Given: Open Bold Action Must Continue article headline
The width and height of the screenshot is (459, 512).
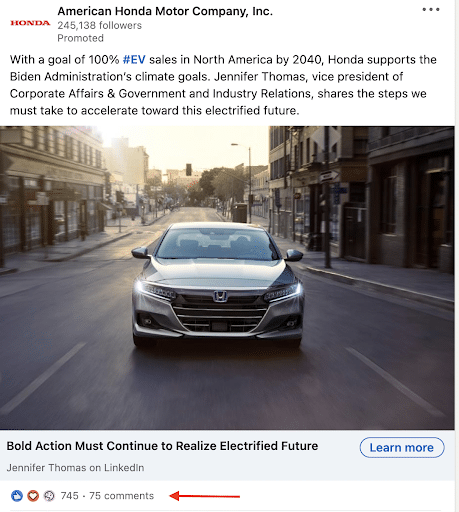Looking at the screenshot, I should click(x=162, y=446).
